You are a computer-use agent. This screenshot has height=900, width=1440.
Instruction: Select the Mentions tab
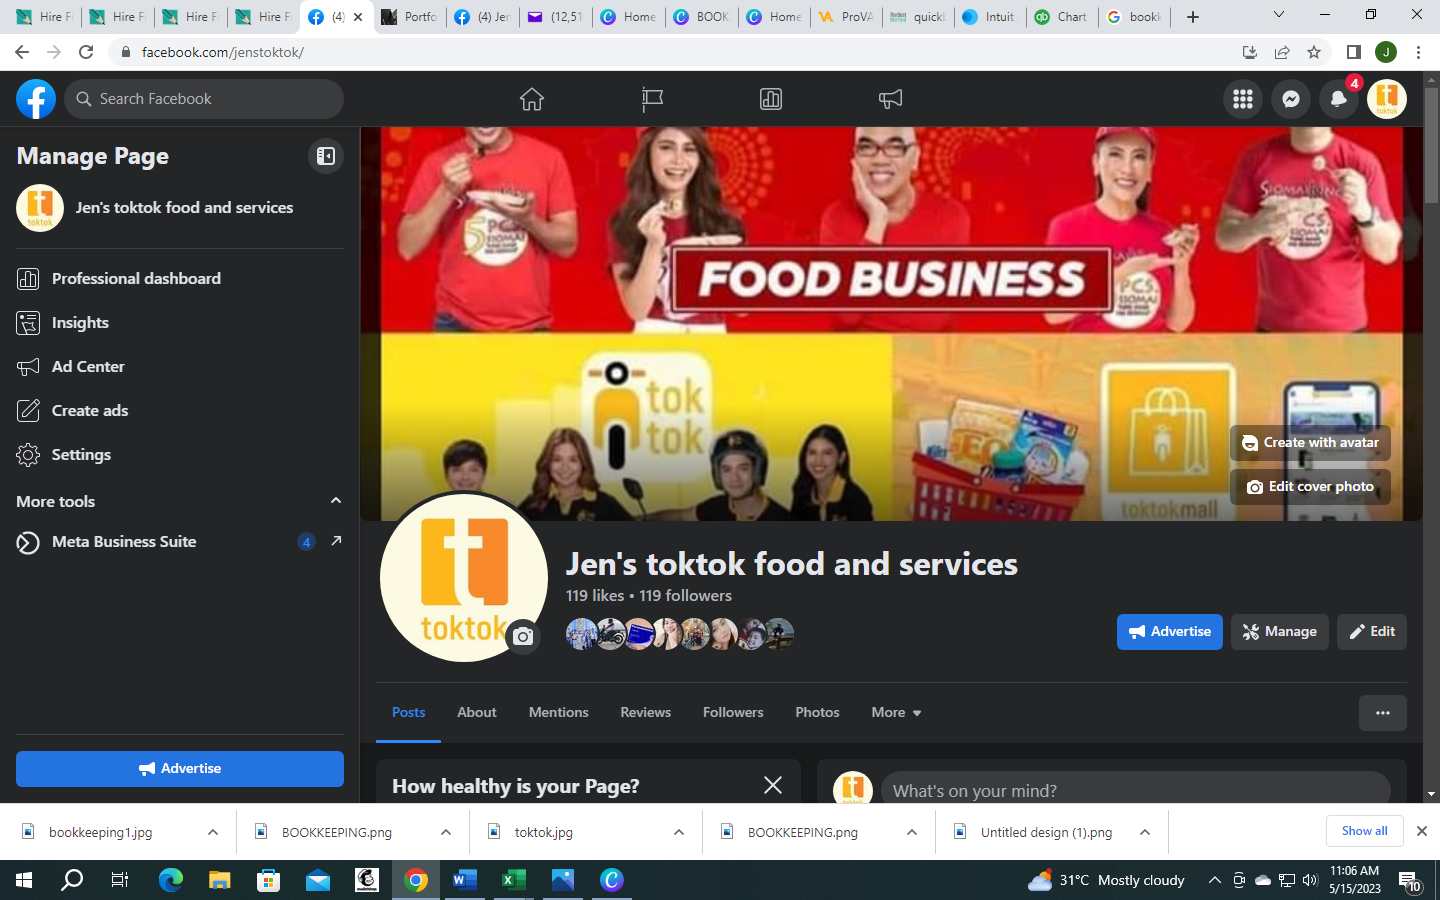[x=559, y=713]
